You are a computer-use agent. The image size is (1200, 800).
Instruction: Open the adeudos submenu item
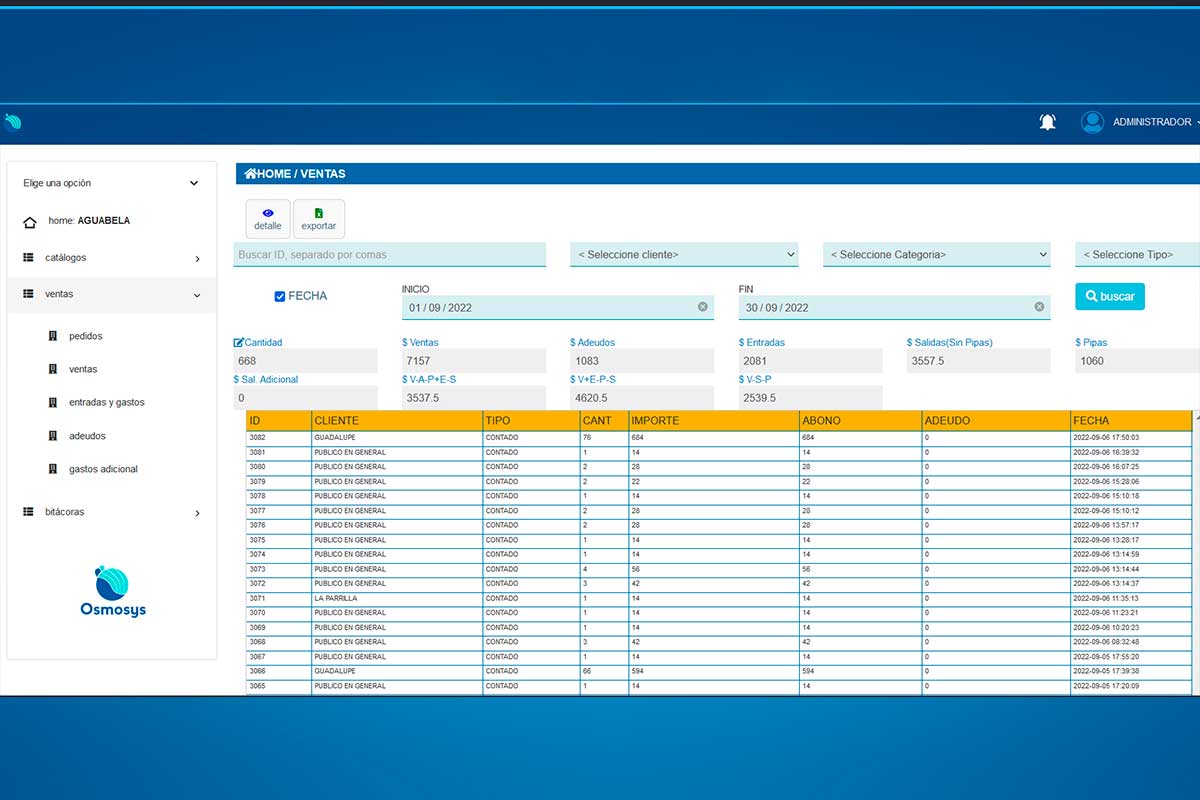(87, 436)
